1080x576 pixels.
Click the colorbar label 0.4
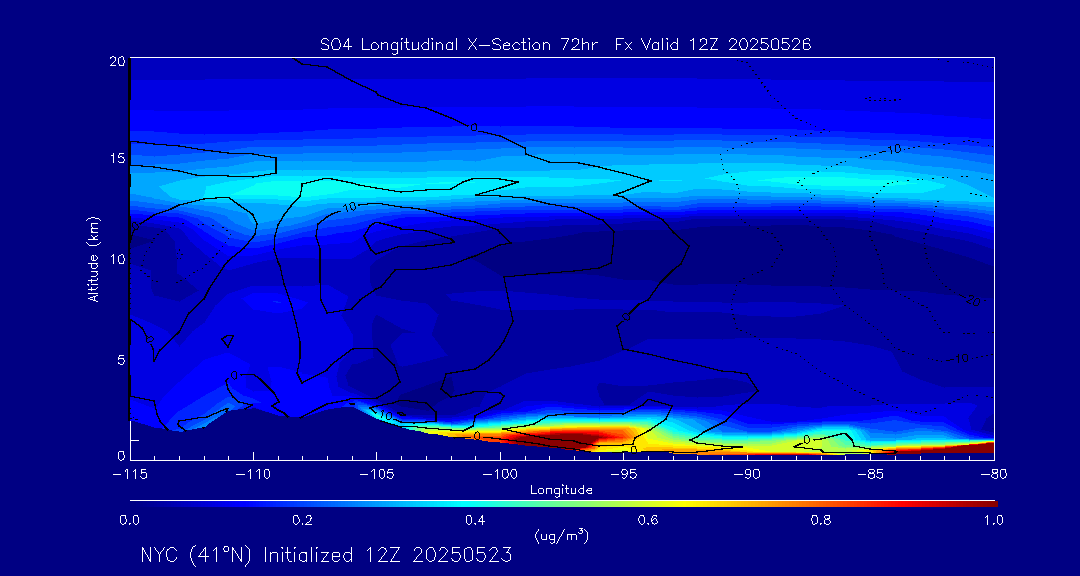click(x=475, y=520)
